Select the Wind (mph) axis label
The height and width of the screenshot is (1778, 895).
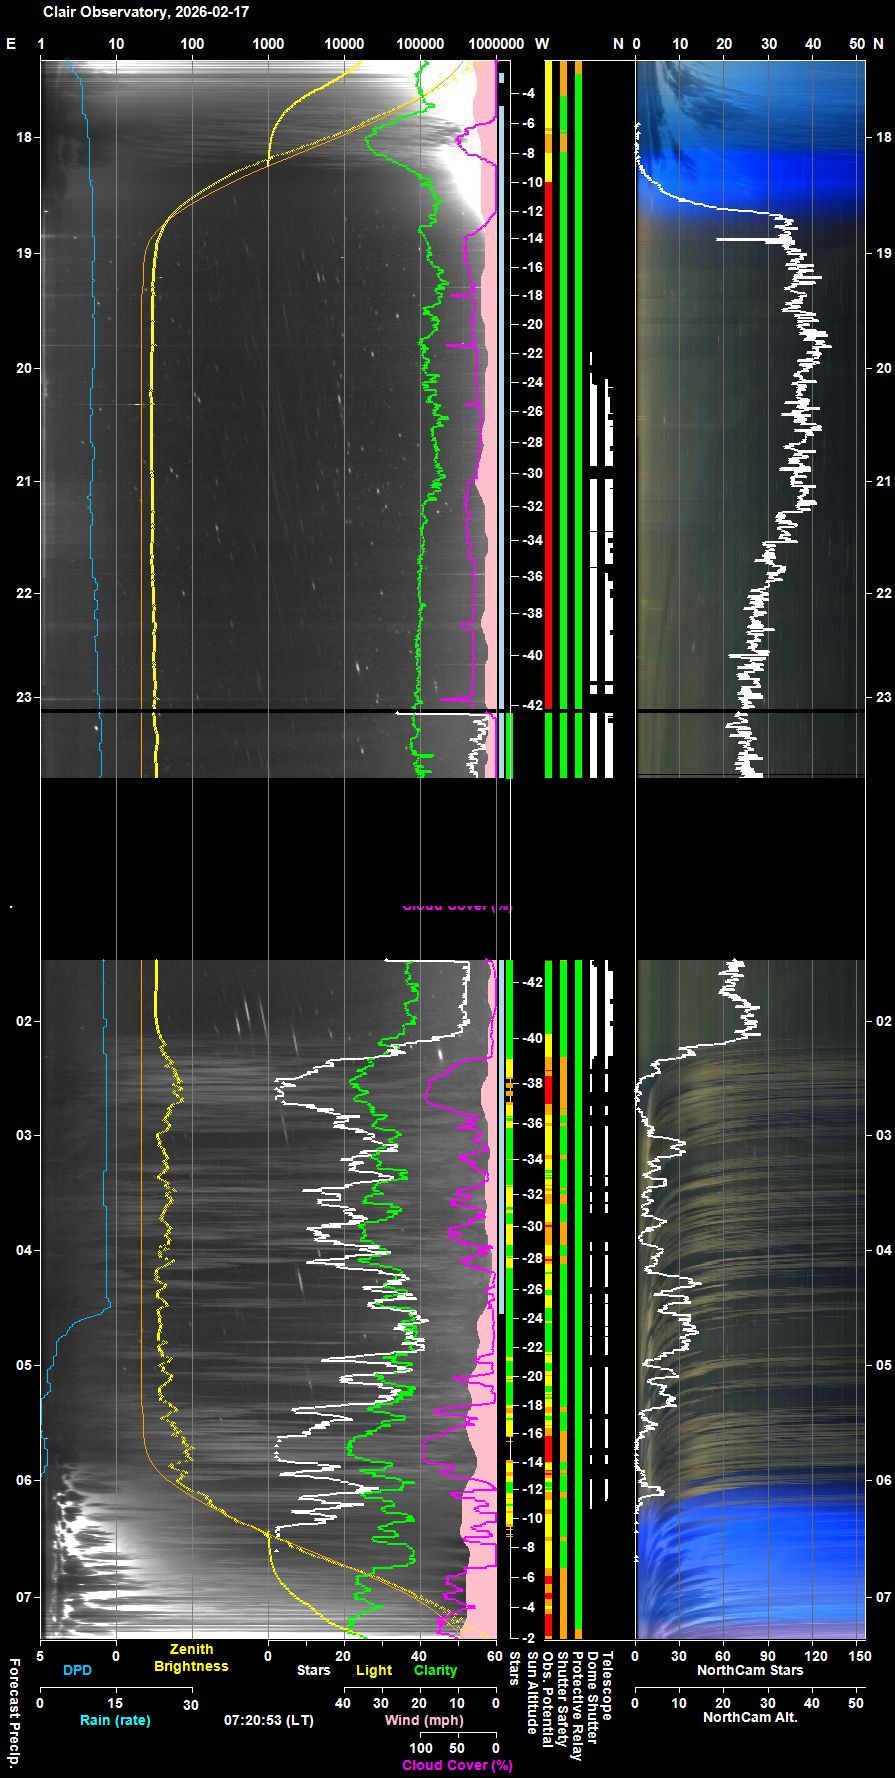click(x=422, y=1720)
